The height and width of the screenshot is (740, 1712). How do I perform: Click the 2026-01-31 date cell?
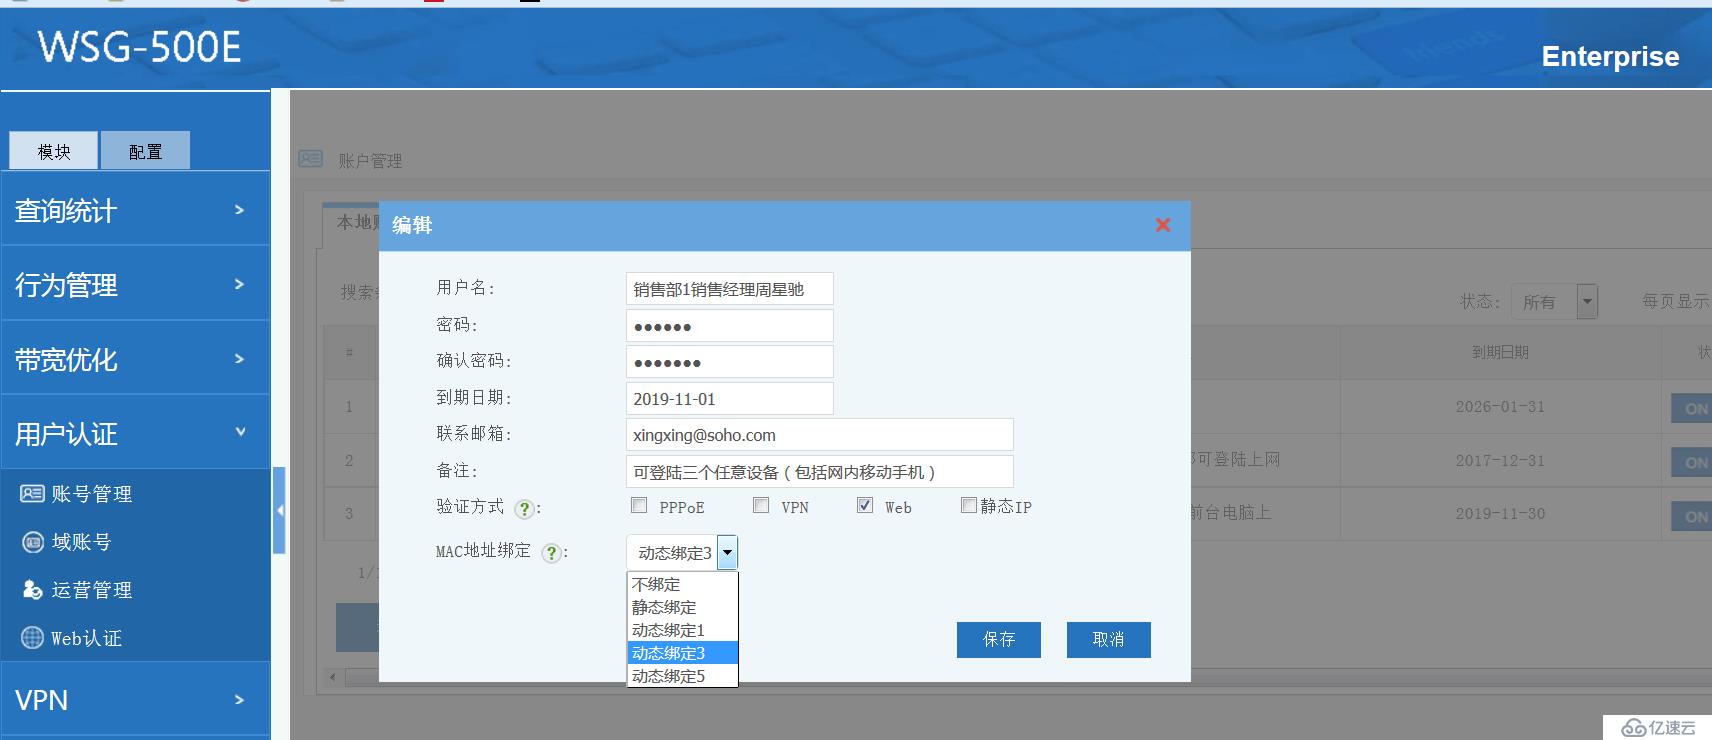[x=1500, y=407]
